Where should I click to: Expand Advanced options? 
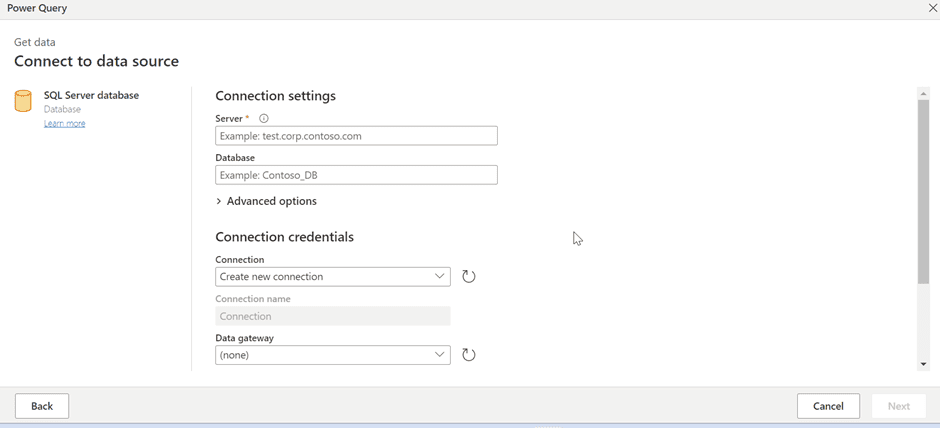click(266, 201)
